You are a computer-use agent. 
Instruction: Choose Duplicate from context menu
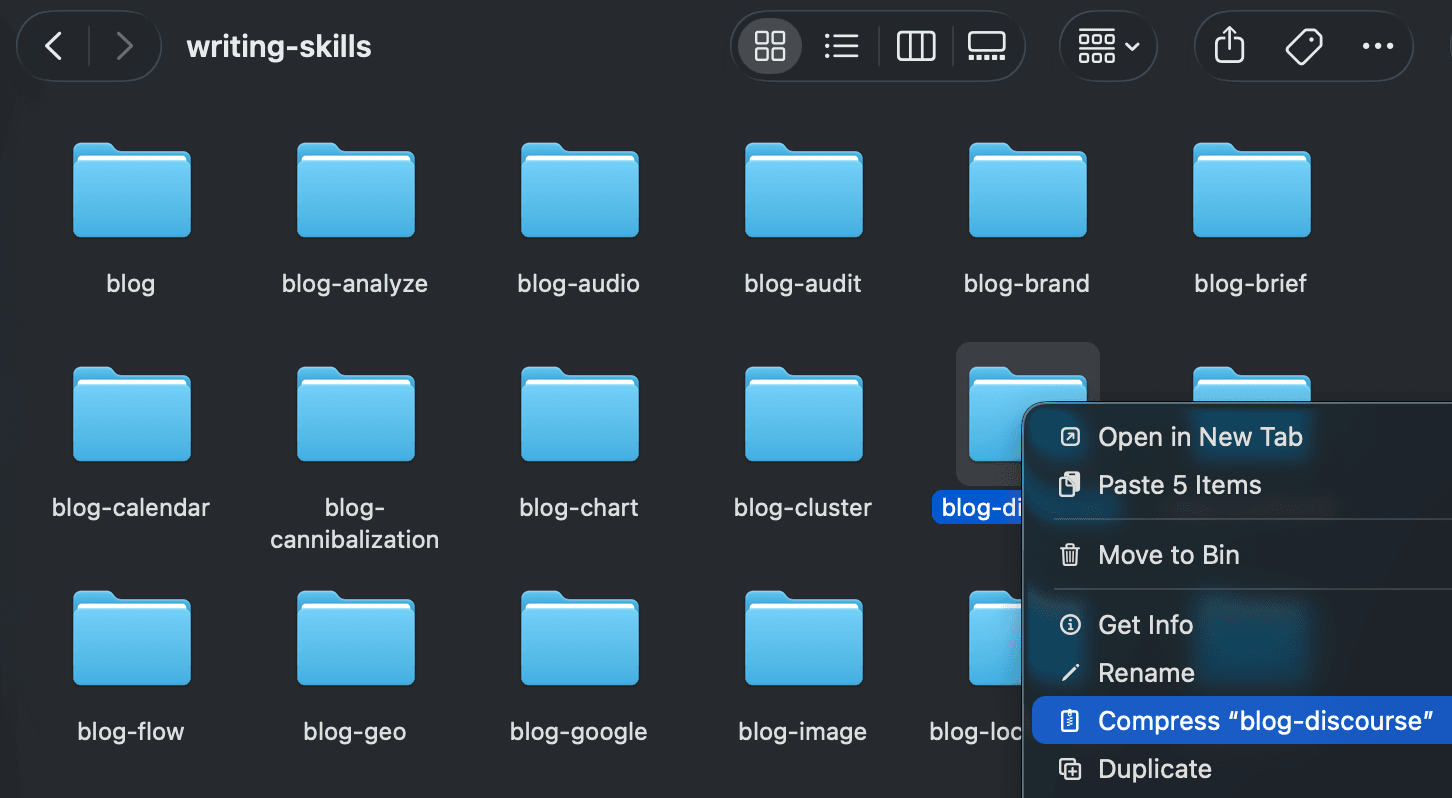tap(1241, 769)
